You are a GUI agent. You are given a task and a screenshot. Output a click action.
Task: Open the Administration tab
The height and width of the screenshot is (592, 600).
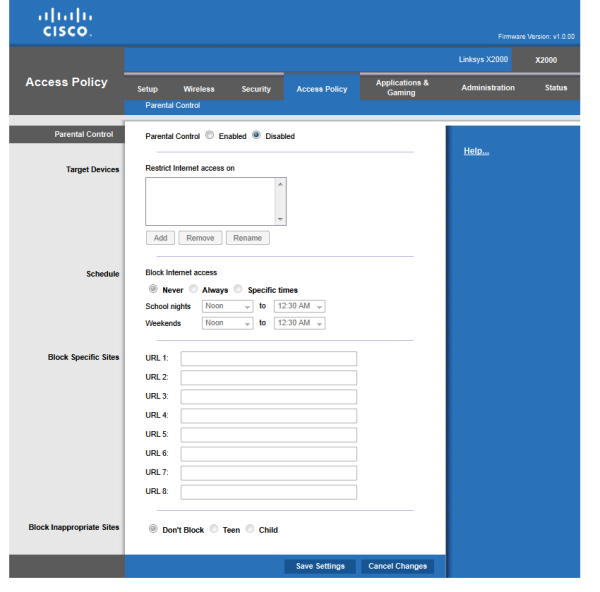tap(488, 88)
